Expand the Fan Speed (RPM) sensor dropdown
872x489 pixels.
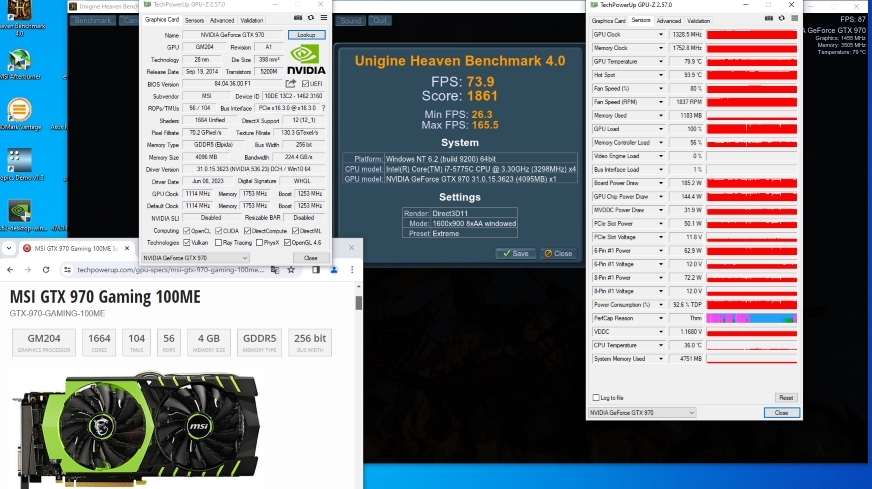click(661, 102)
